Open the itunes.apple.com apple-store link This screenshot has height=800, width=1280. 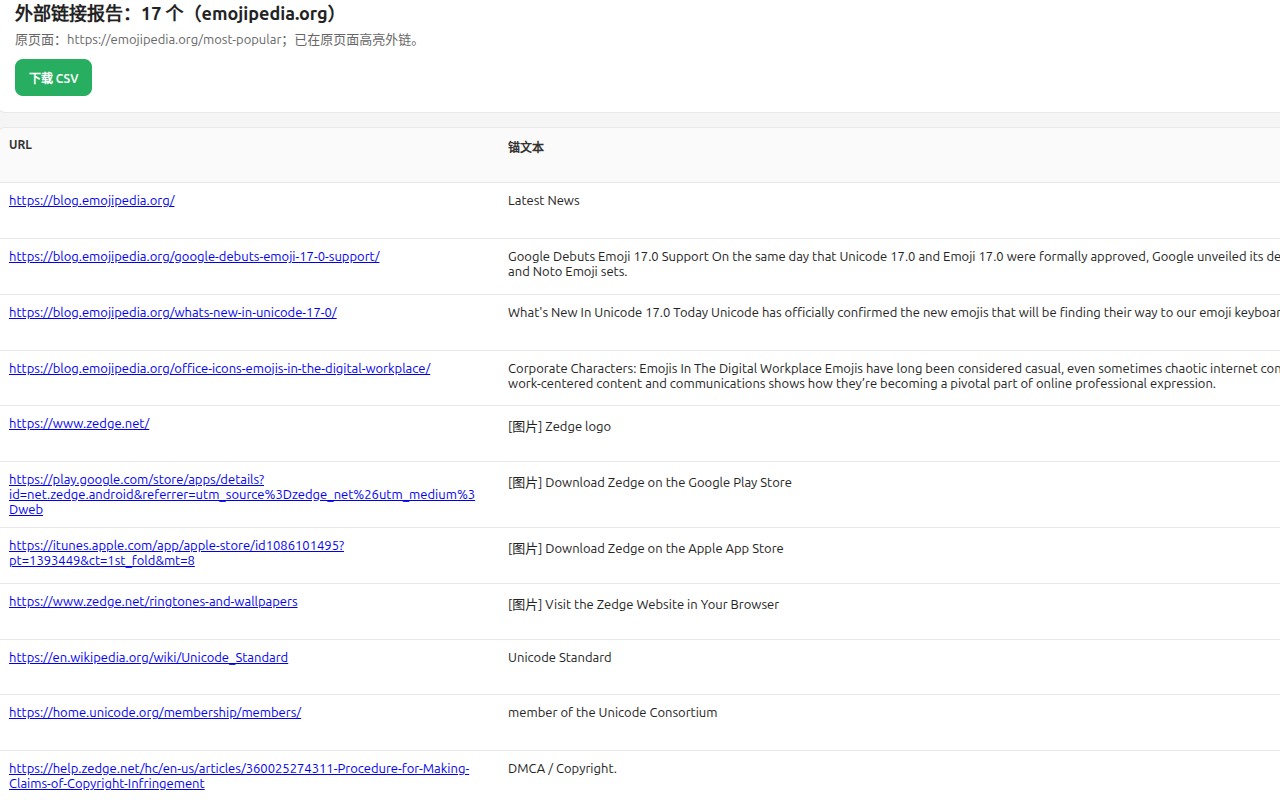click(x=176, y=553)
